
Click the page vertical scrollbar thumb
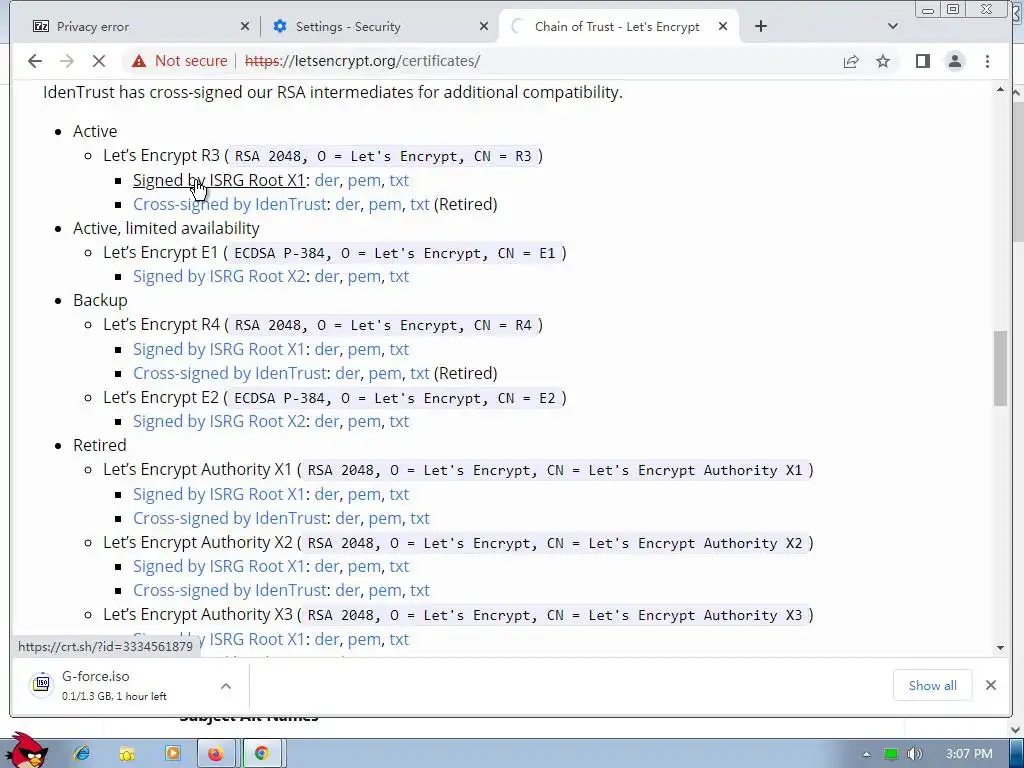click(1000, 368)
